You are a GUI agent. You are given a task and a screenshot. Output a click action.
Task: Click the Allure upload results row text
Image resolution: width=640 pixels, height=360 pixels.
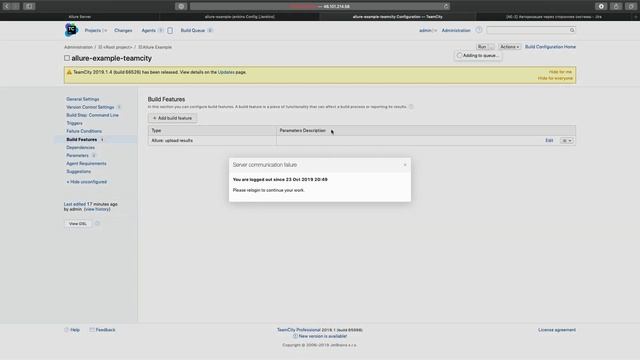(x=172, y=140)
